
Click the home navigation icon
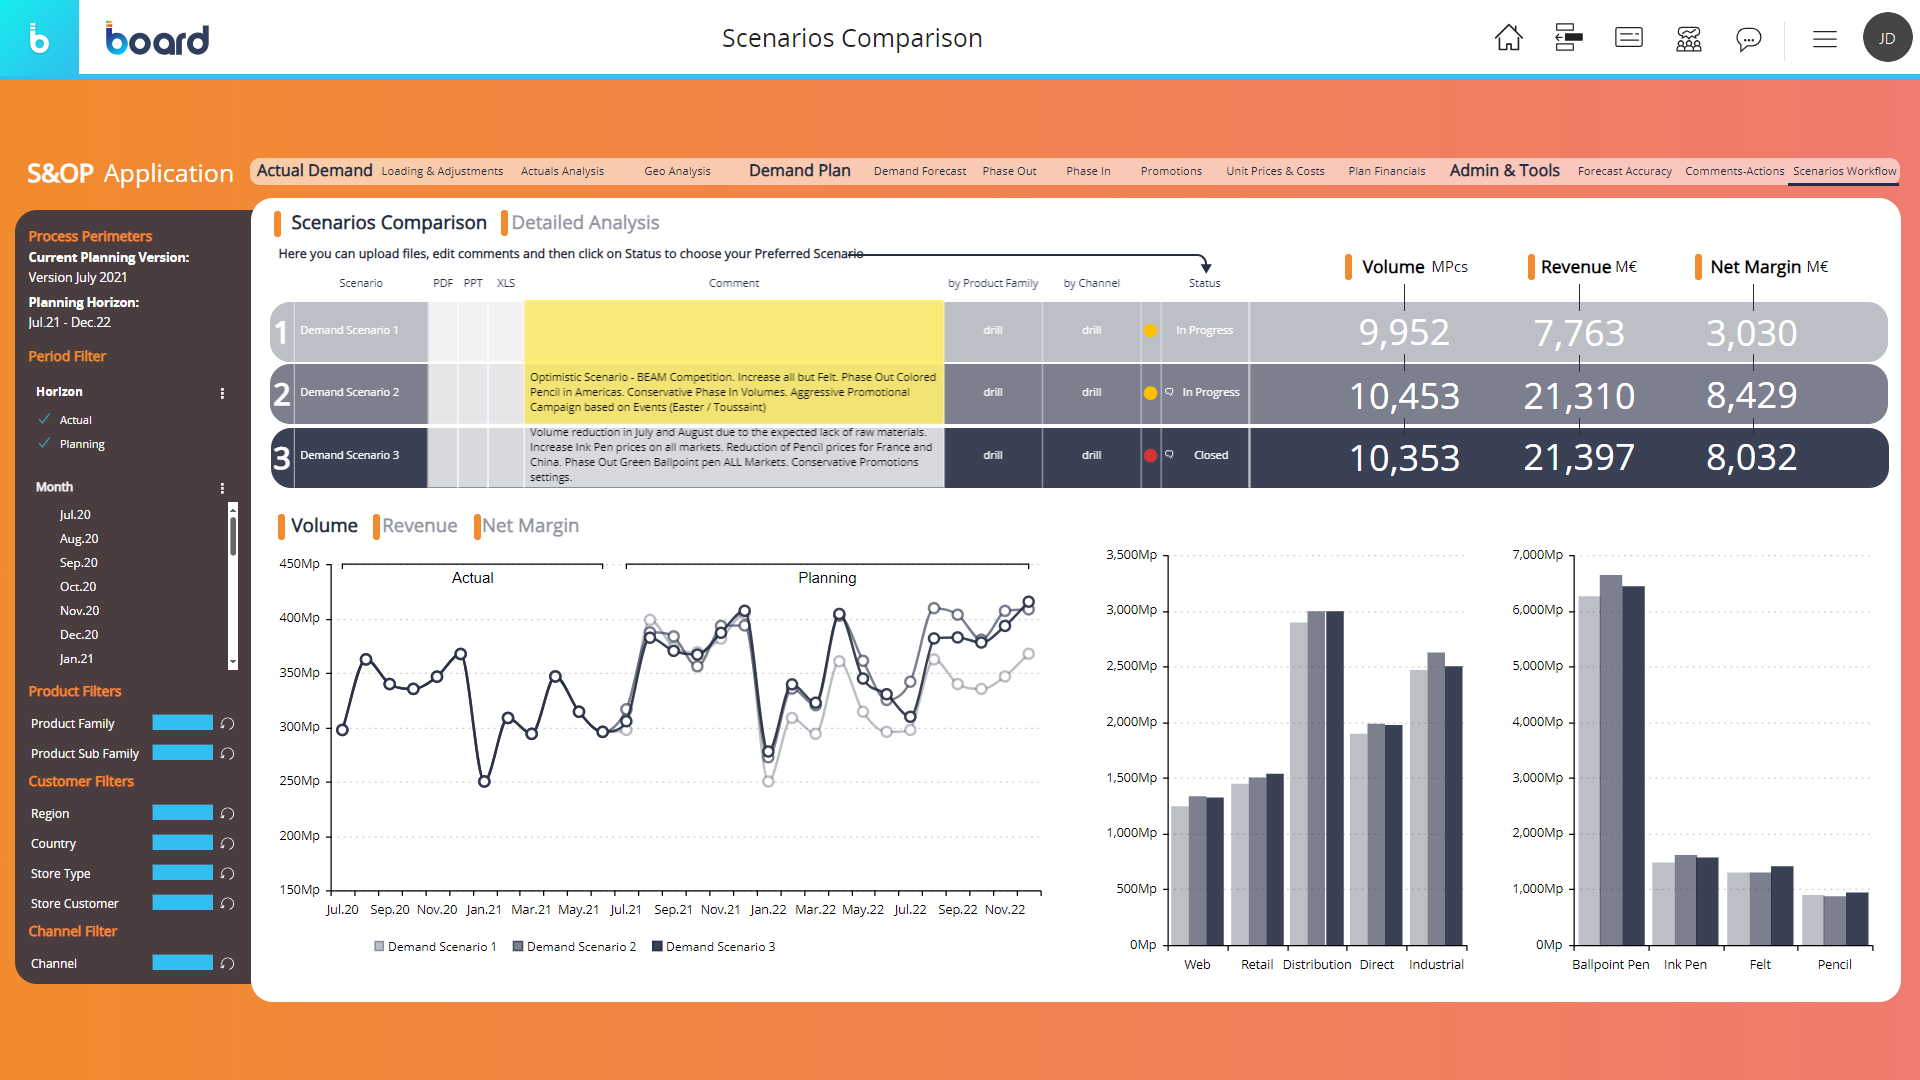click(1507, 38)
